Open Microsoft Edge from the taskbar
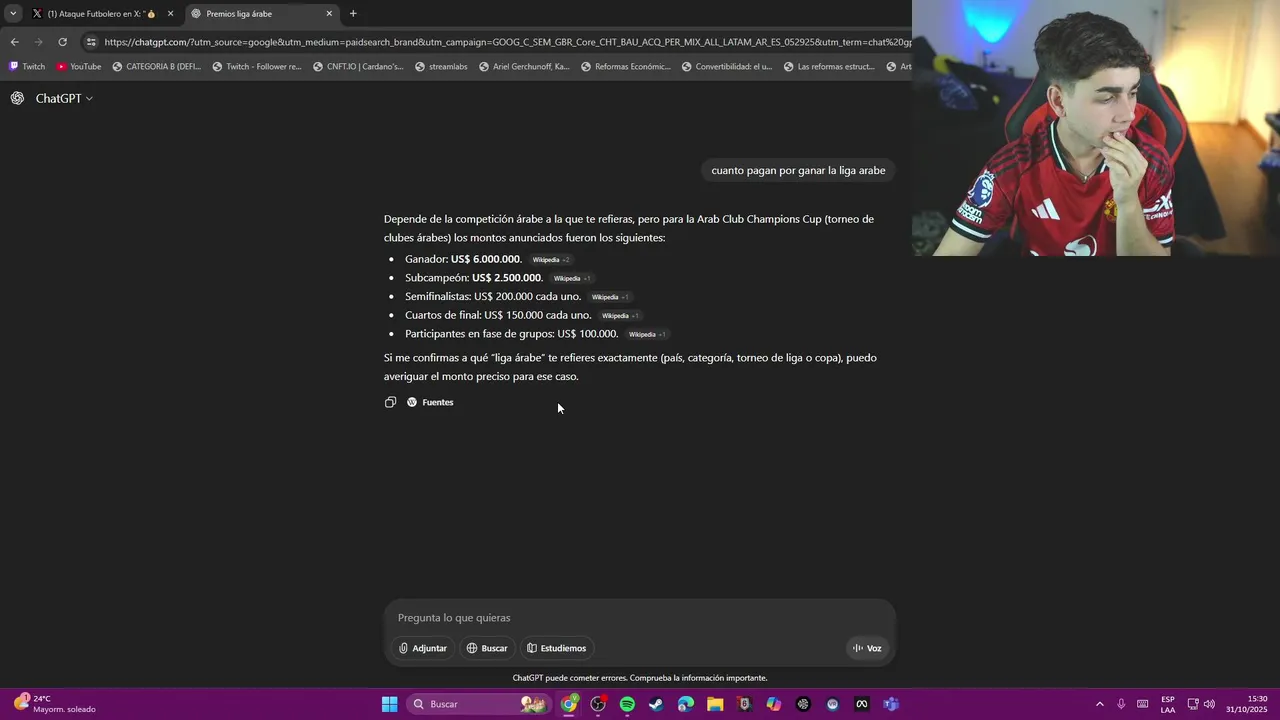 click(x=685, y=704)
